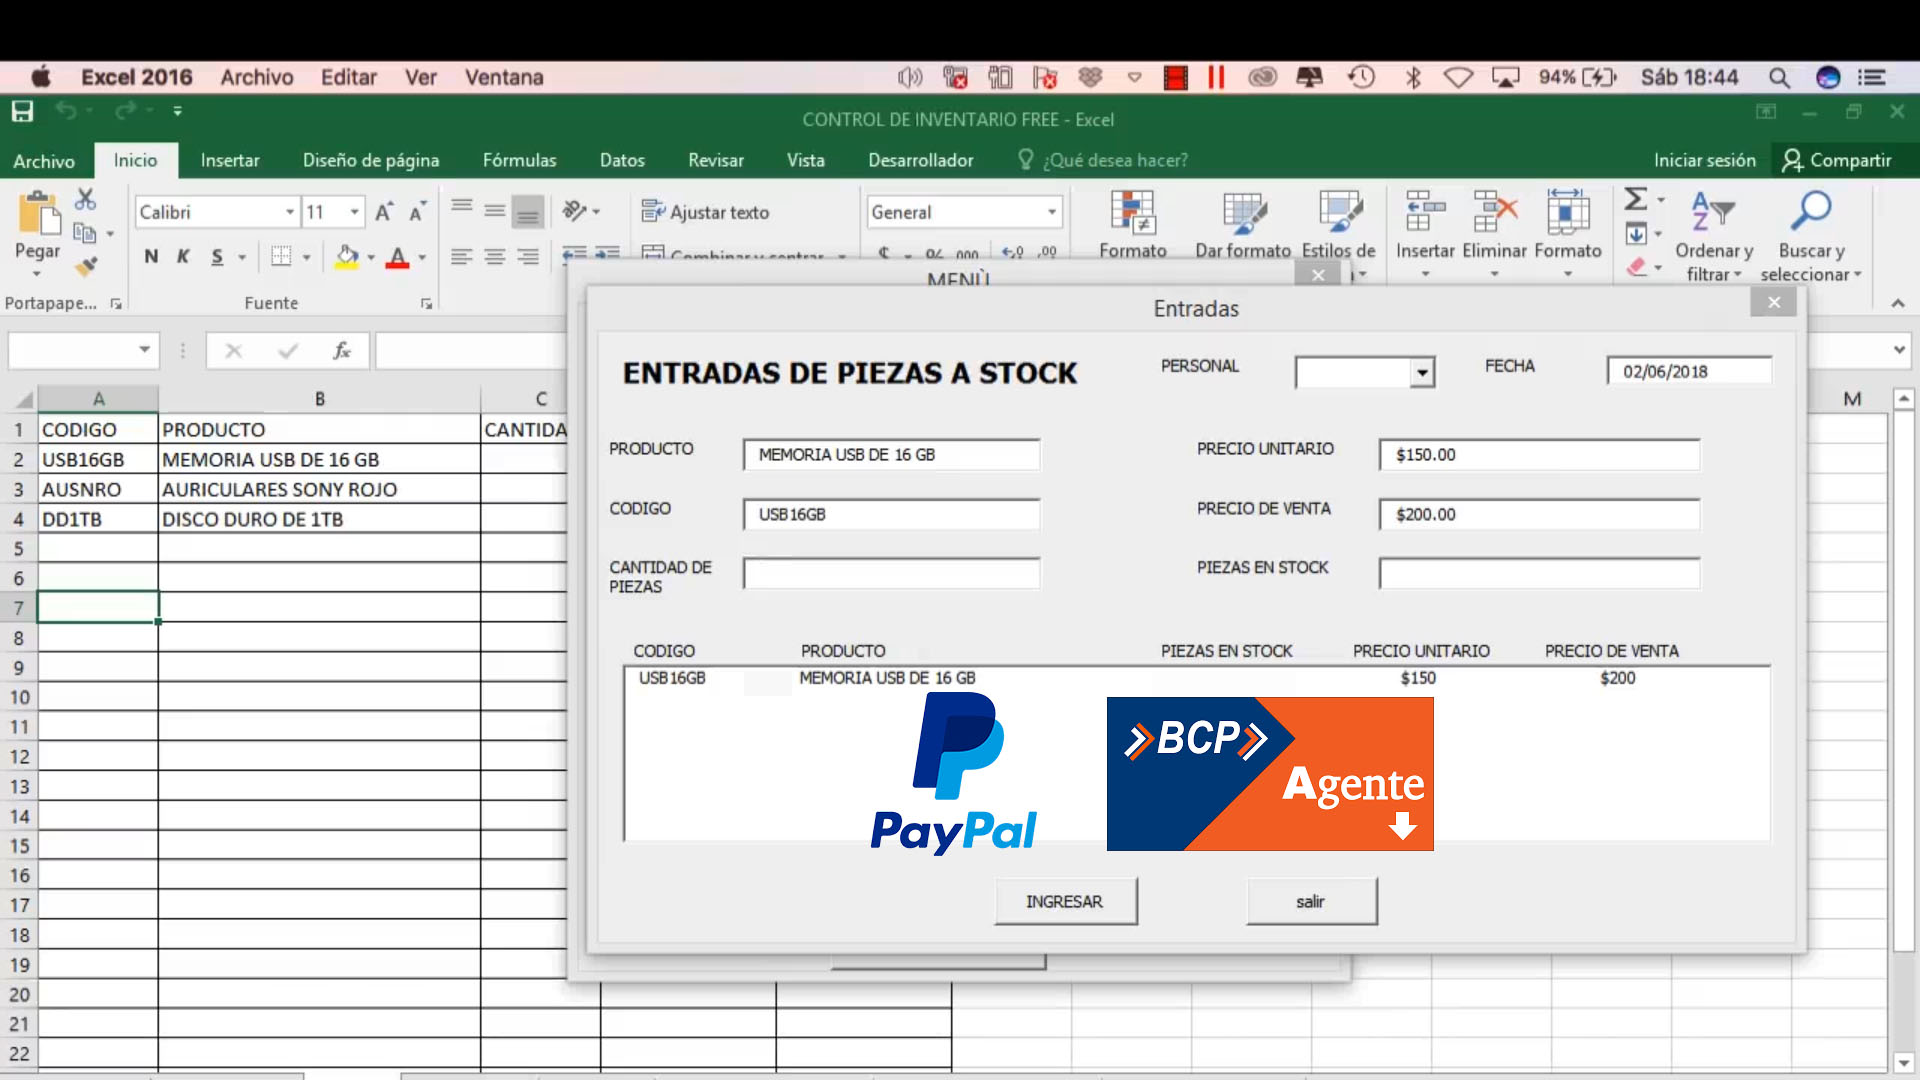
Task: Click the Cut scissors icon
Action: click(x=86, y=199)
